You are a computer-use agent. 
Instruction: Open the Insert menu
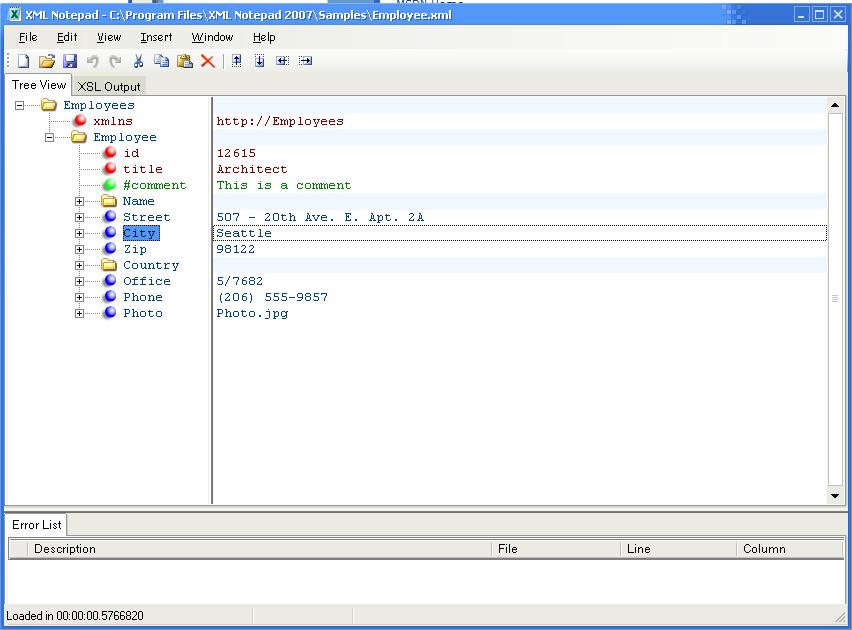click(156, 37)
